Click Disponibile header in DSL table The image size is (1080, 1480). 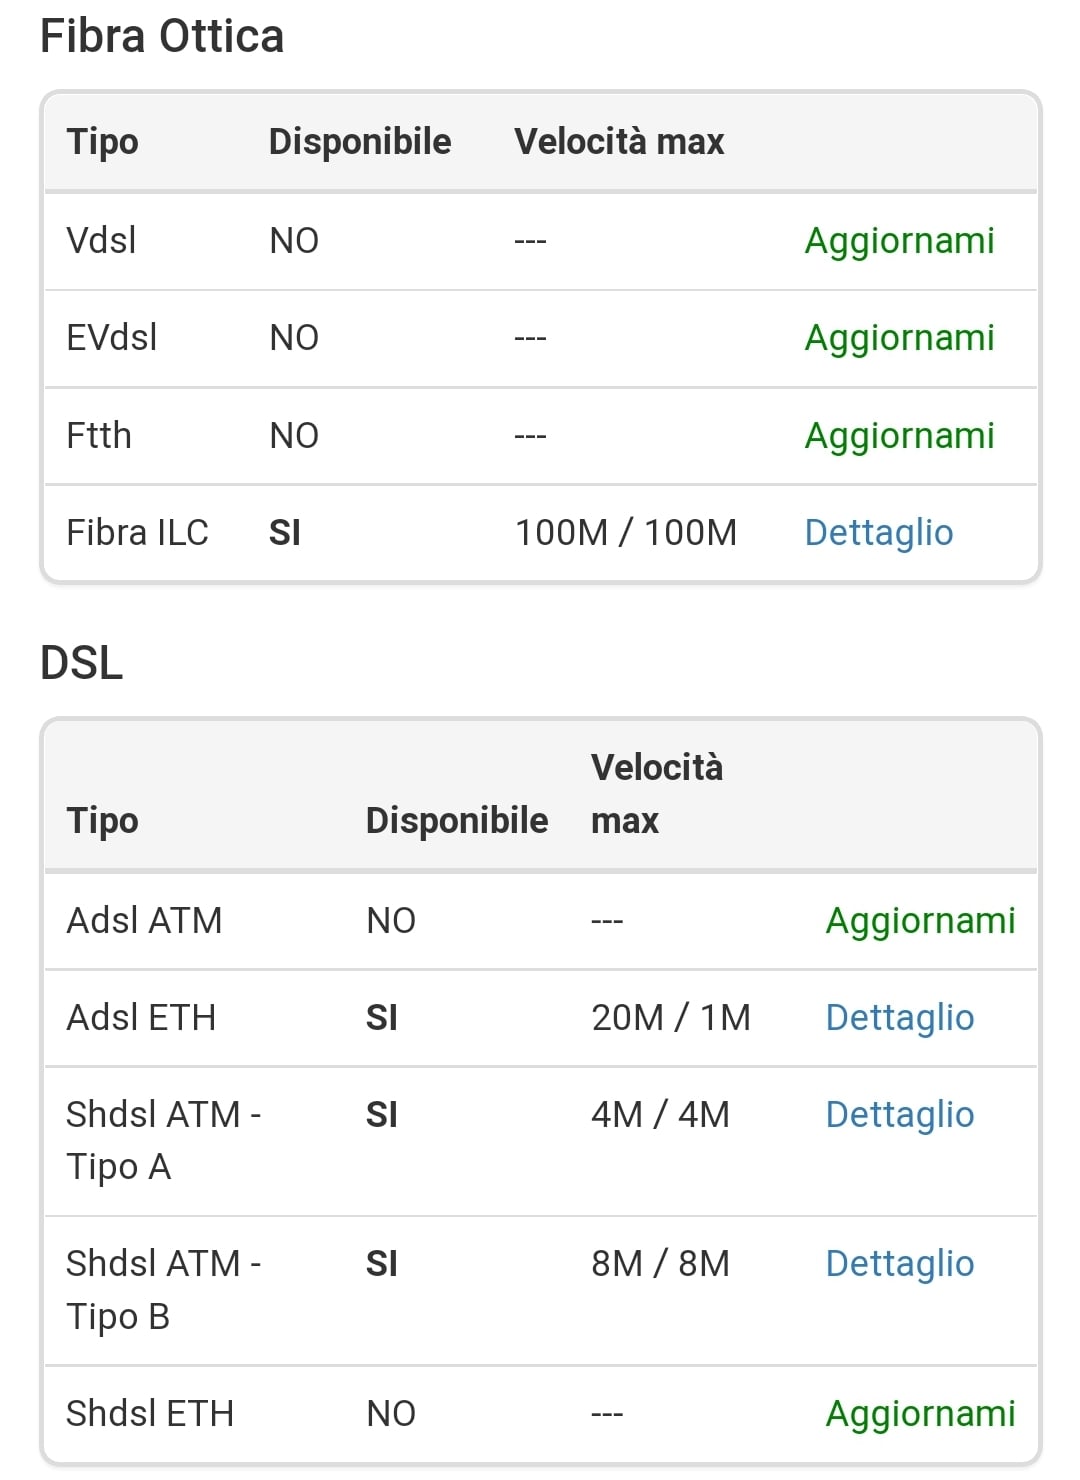[457, 821]
